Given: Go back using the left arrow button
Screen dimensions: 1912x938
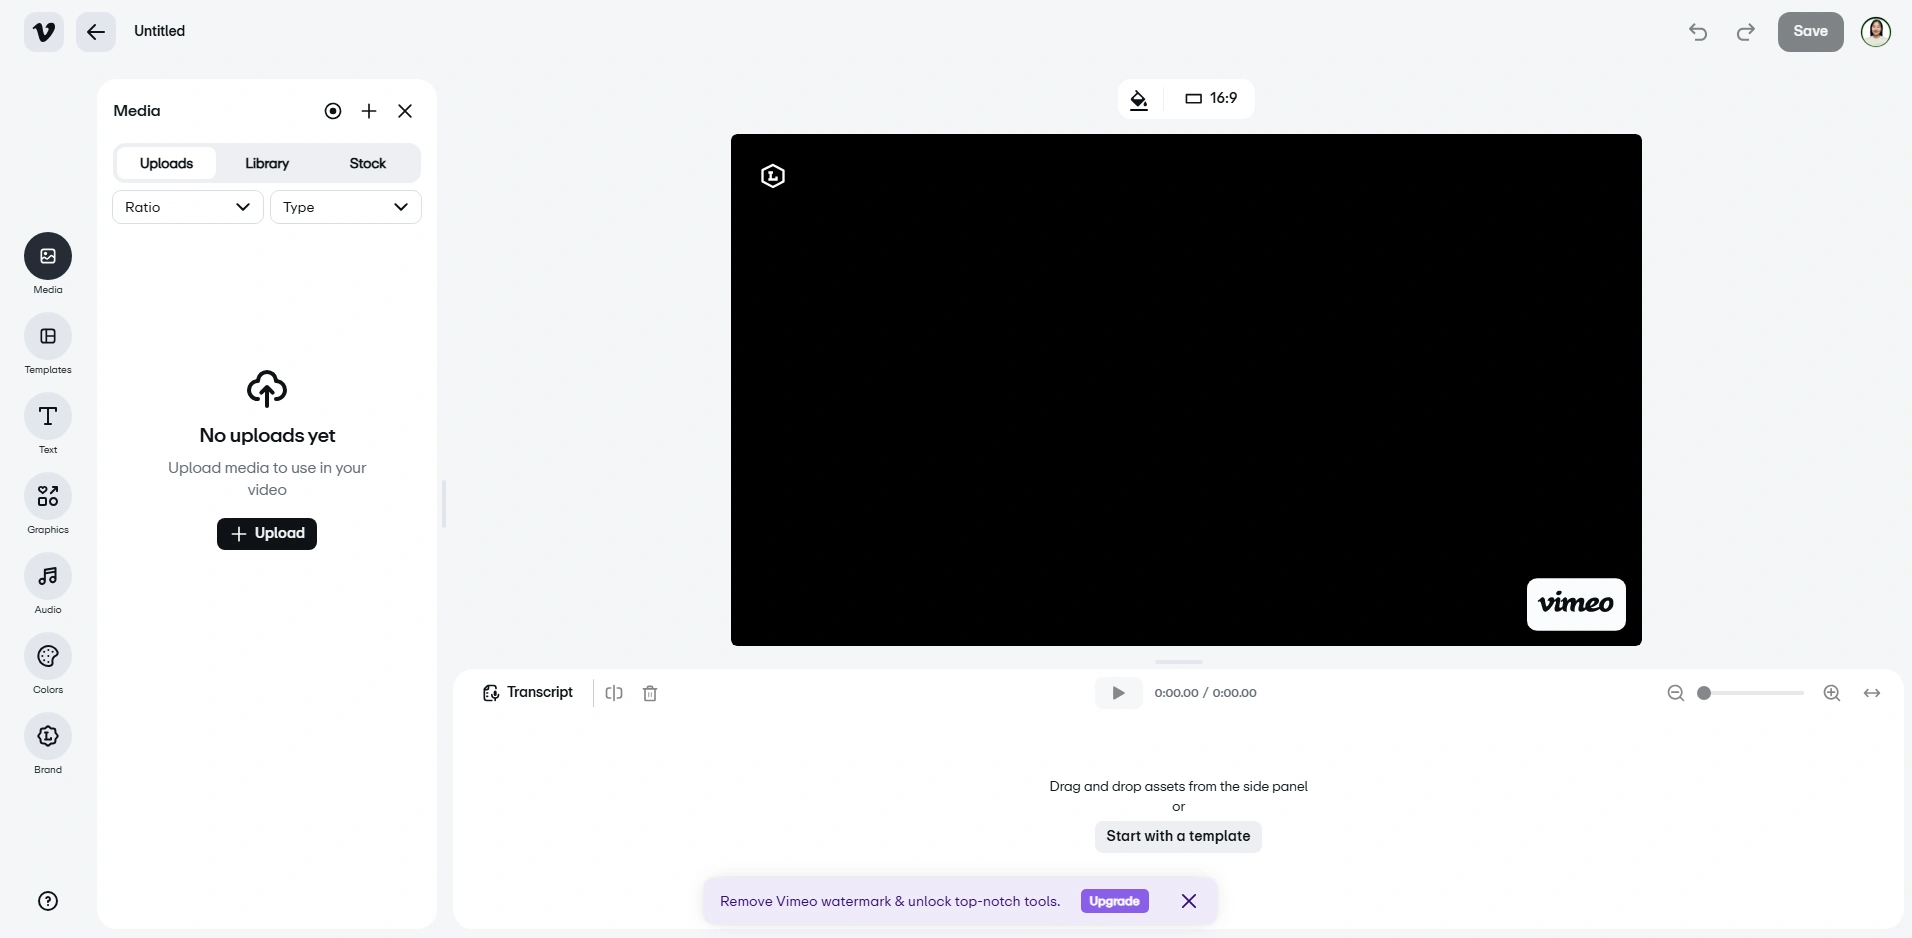Looking at the screenshot, I should (96, 32).
